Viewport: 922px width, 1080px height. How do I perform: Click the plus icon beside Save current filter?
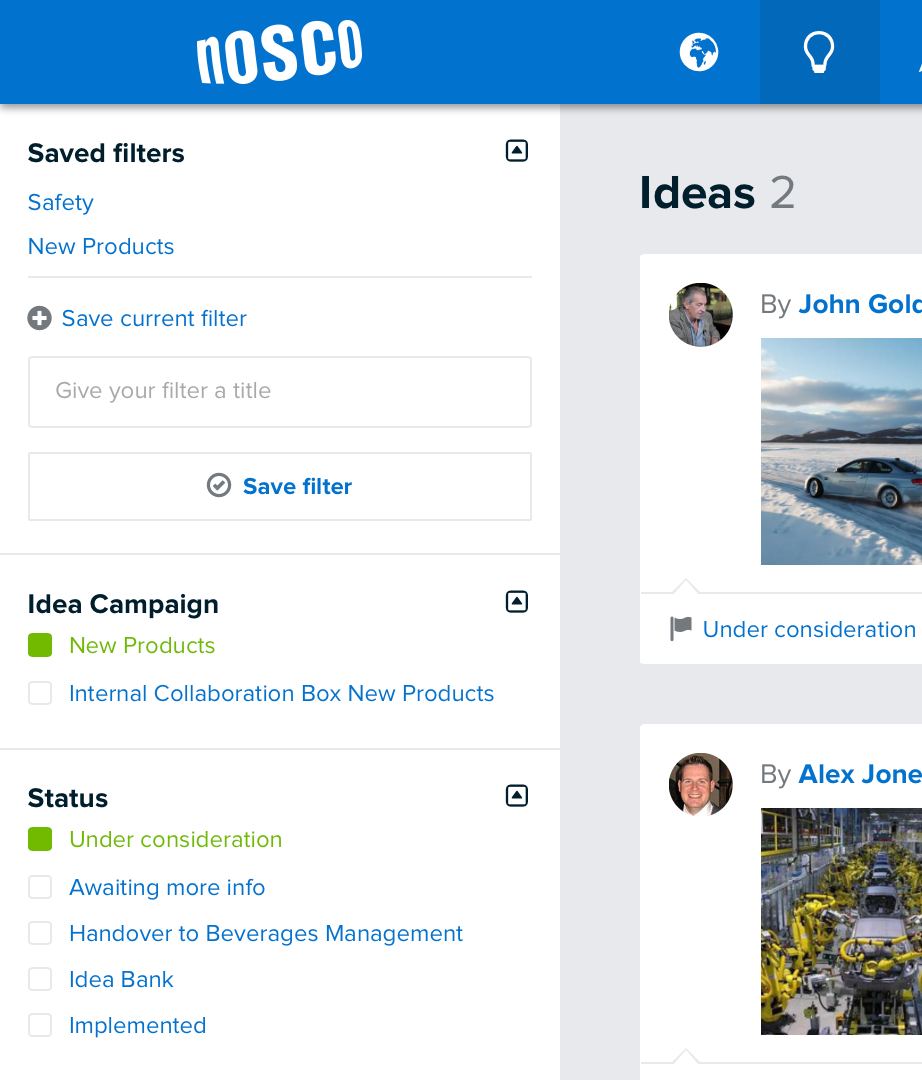pos(39,319)
